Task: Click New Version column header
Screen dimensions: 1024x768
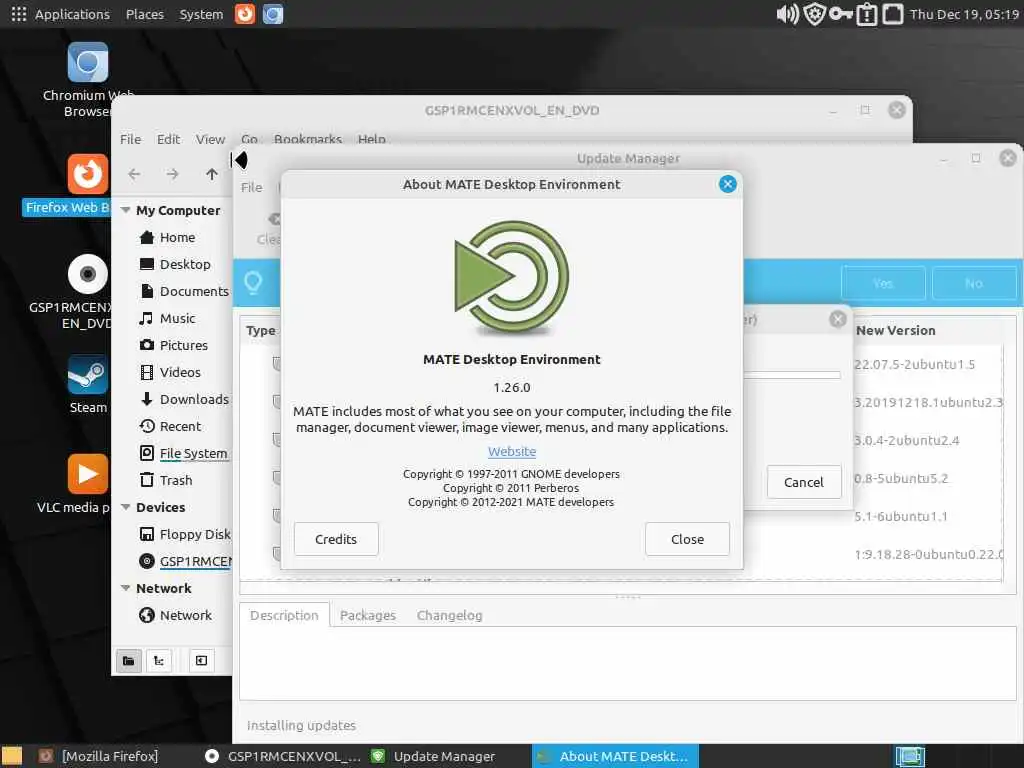Action: coord(895,330)
